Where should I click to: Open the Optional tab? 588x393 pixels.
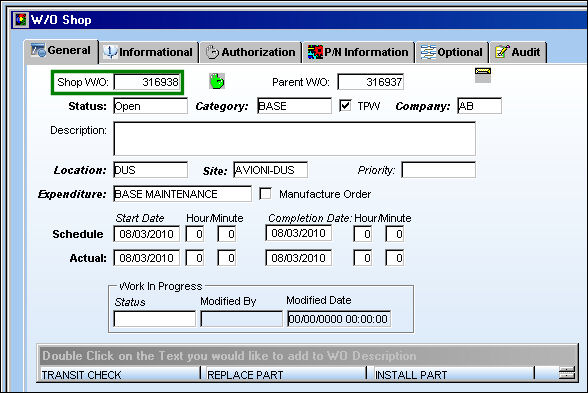[452, 52]
